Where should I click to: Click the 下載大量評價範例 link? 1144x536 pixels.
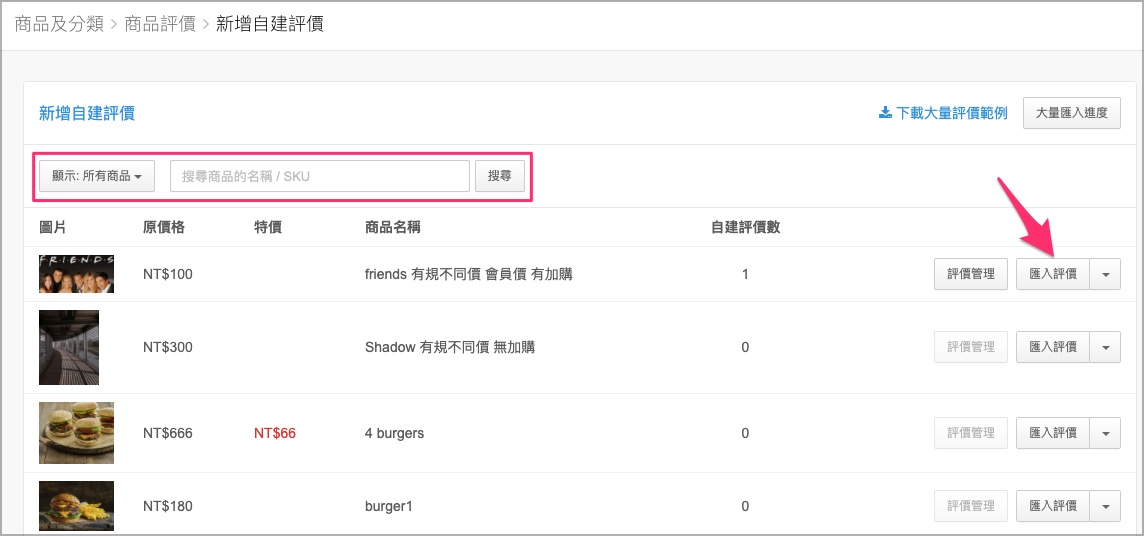(x=951, y=113)
